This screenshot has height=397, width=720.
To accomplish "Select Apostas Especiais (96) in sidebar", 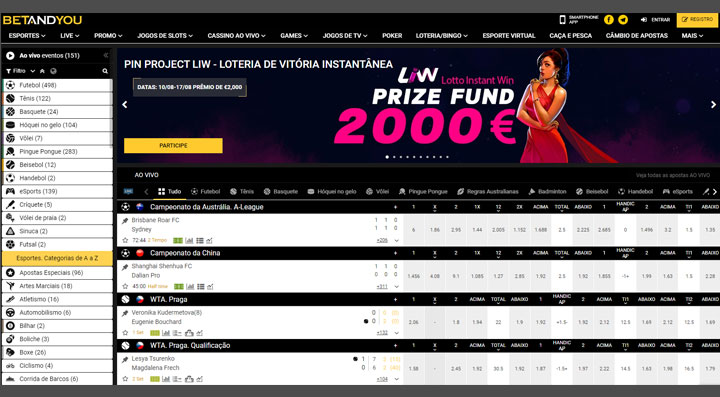I will 57,273.
